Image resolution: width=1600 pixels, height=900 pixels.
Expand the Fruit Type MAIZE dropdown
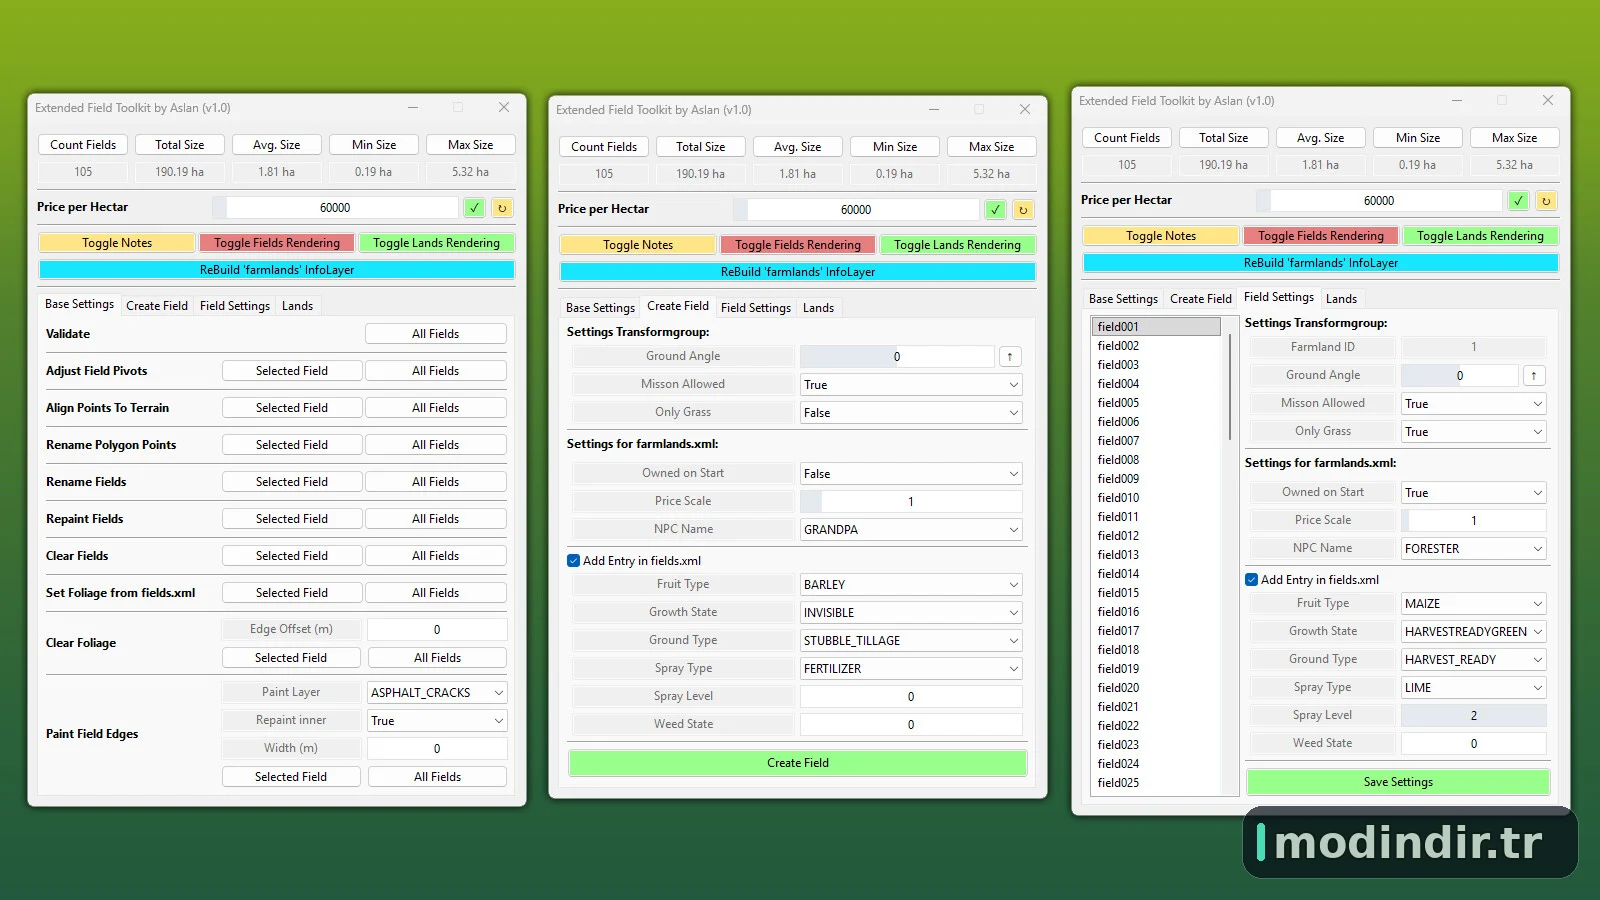[x=1474, y=604]
